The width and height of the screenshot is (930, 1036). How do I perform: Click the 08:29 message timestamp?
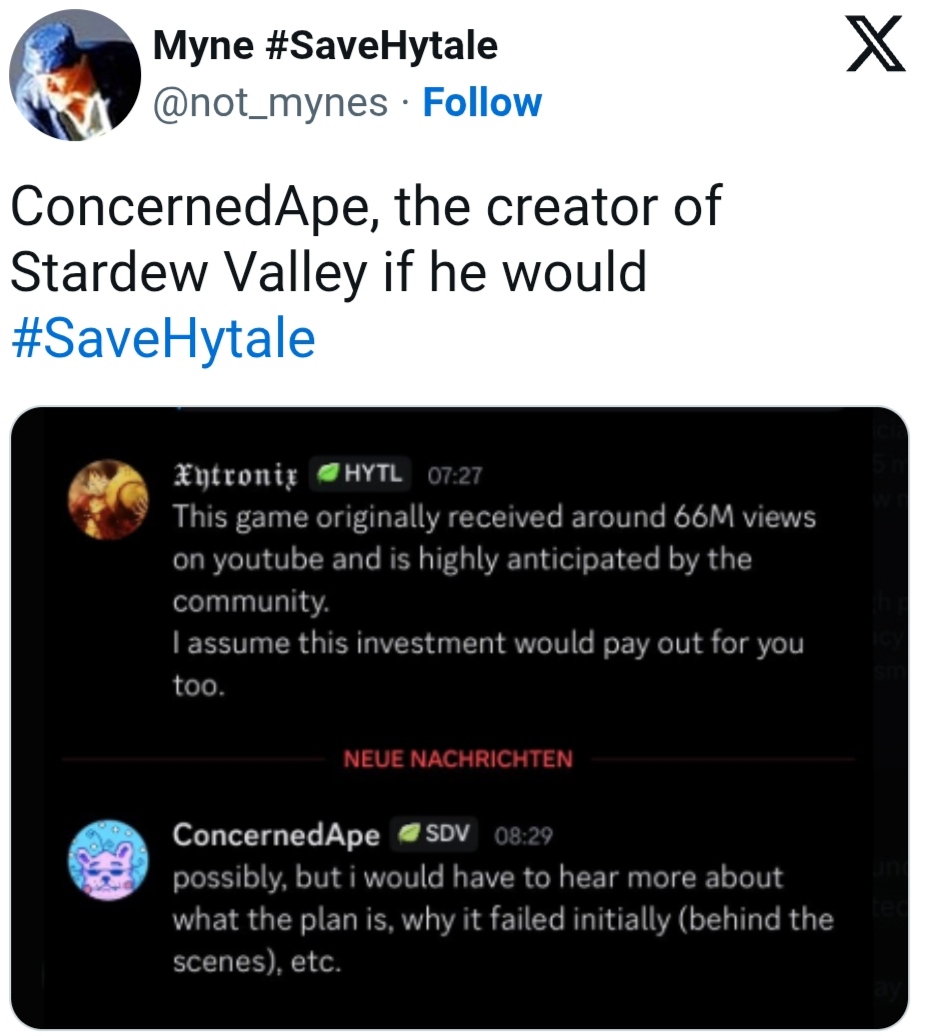[x=523, y=836]
